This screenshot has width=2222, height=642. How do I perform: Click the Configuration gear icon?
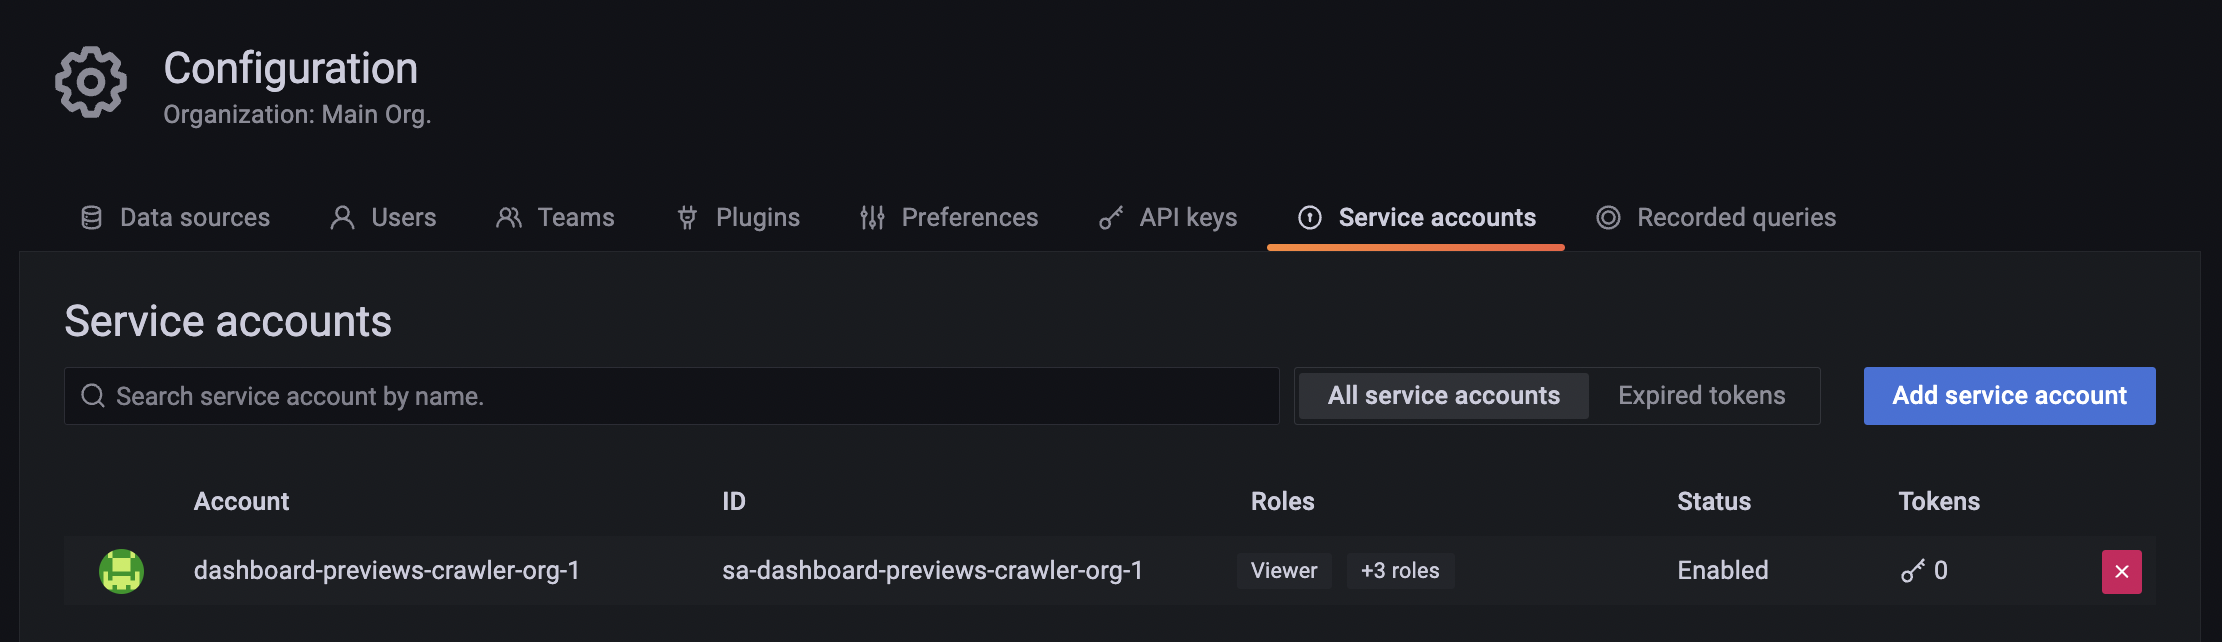pyautogui.click(x=91, y=82)
